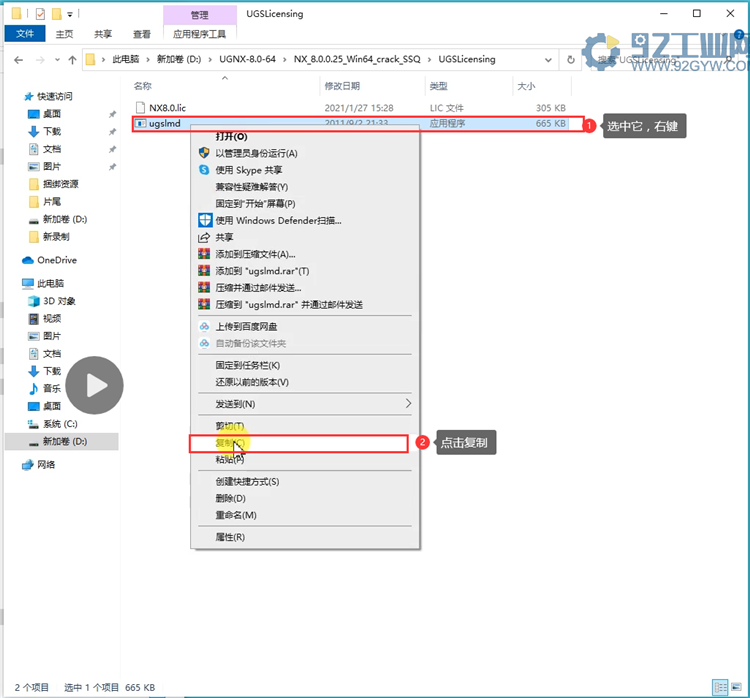
Task: Choose 剪切(T) in context menu
Action: point(305,425)
